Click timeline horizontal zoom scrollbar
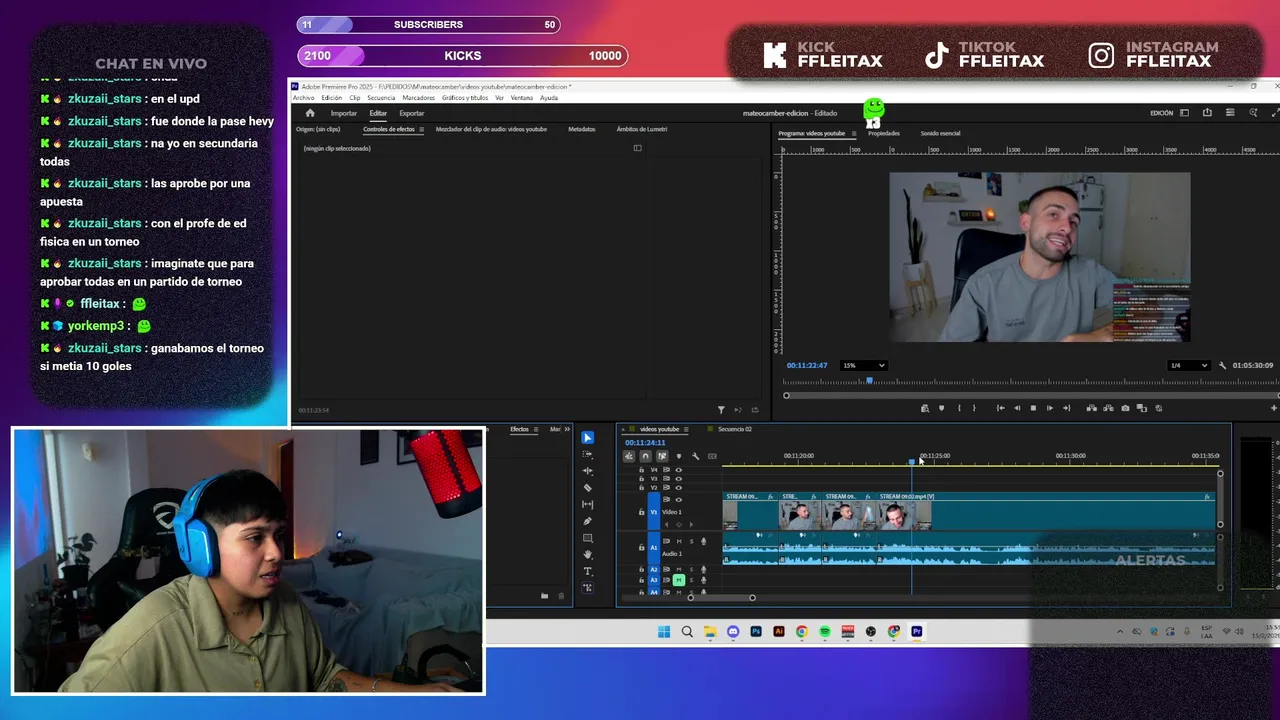 (x=721, y=598)
